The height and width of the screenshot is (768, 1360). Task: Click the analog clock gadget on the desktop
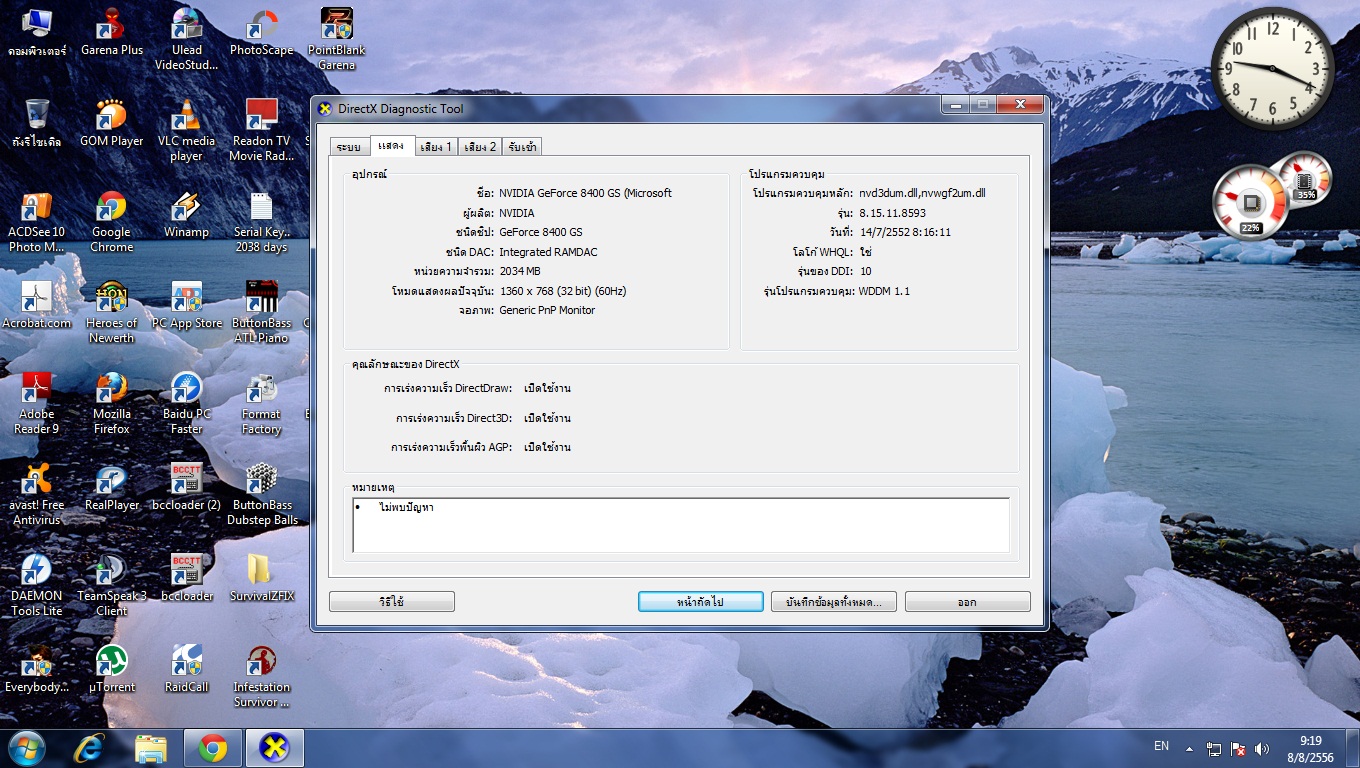[1272, 68]
